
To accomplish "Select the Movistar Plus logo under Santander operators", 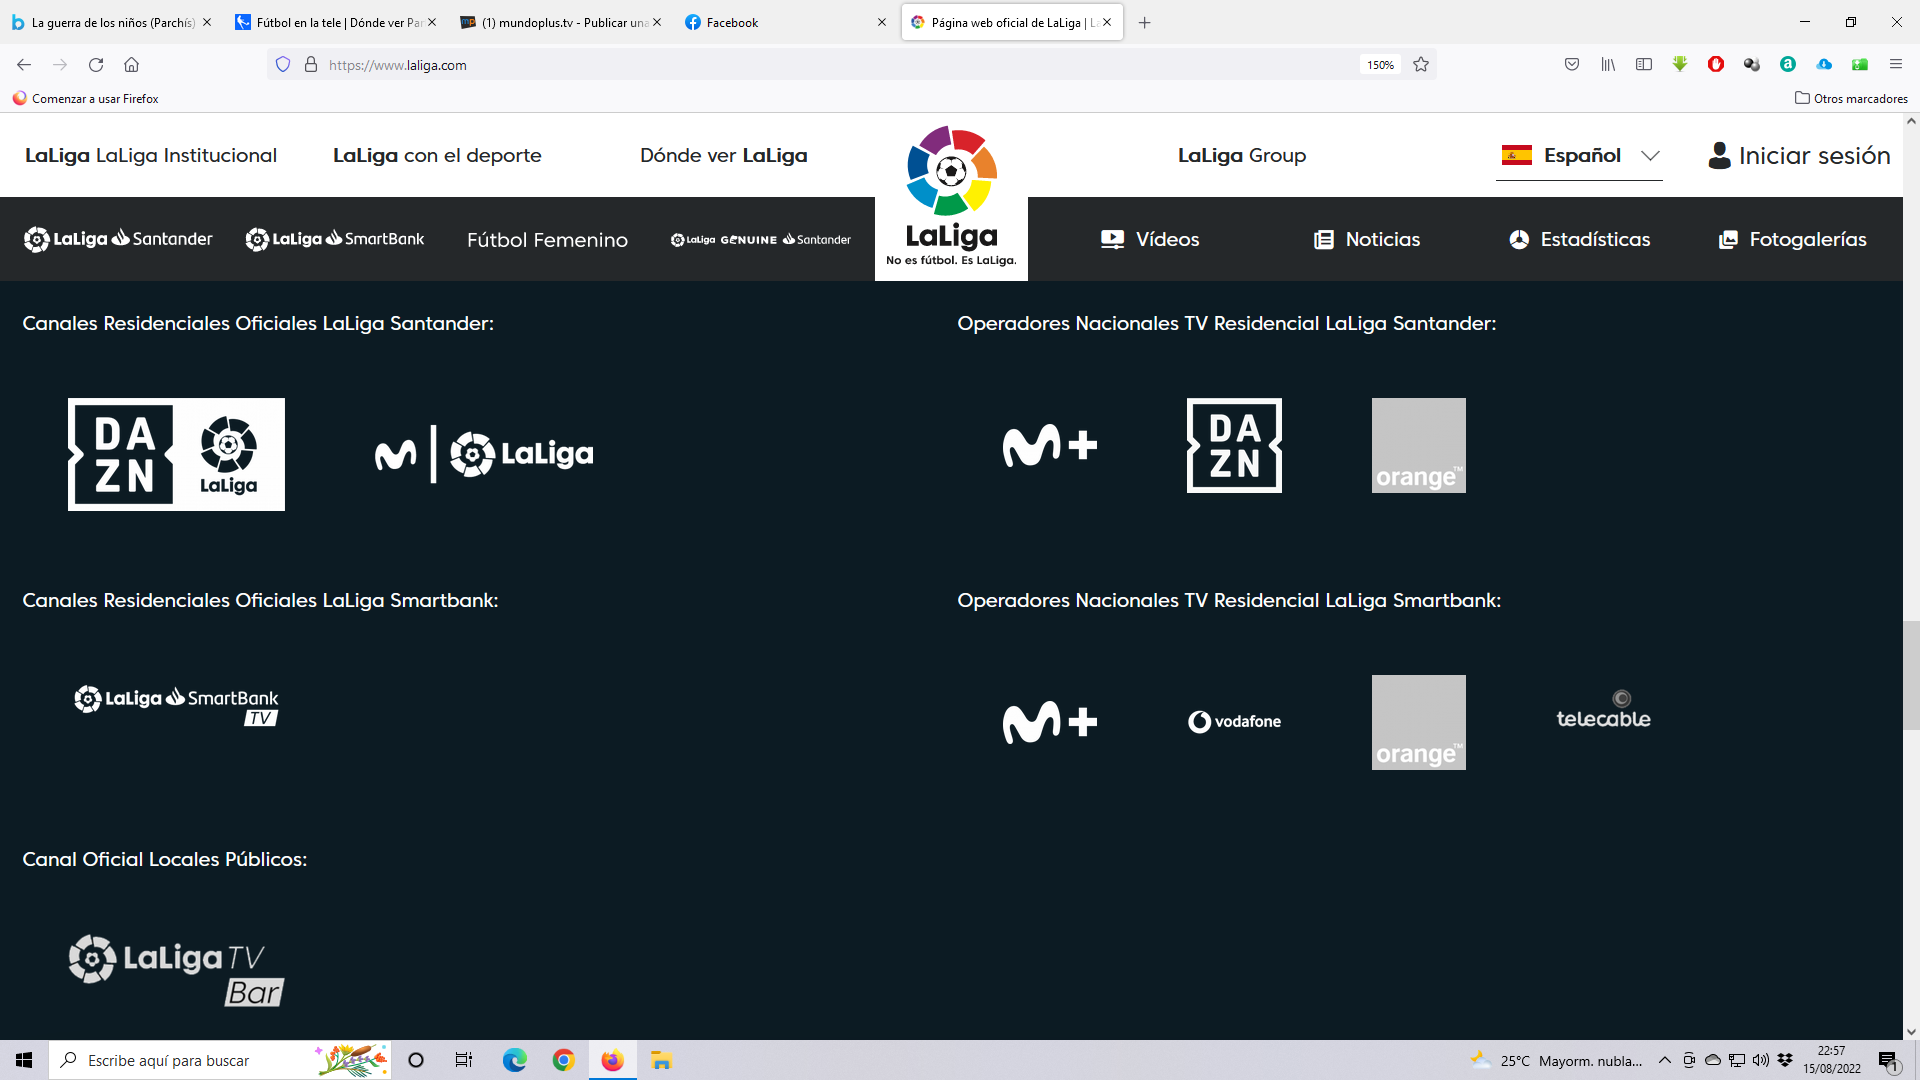I will [x=1050, y=445].
